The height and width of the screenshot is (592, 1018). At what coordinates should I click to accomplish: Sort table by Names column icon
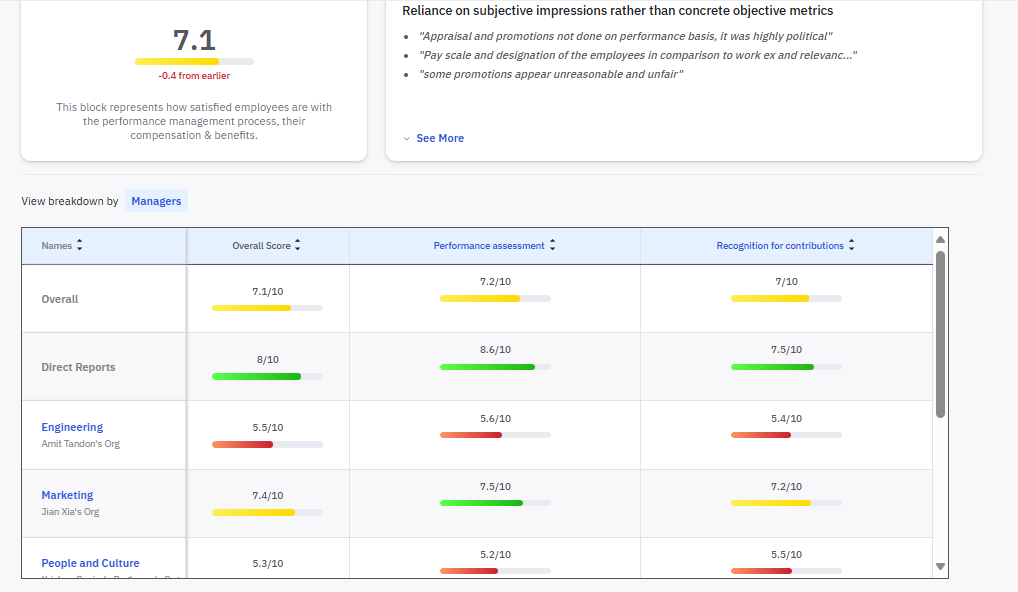tap(80, 246)
